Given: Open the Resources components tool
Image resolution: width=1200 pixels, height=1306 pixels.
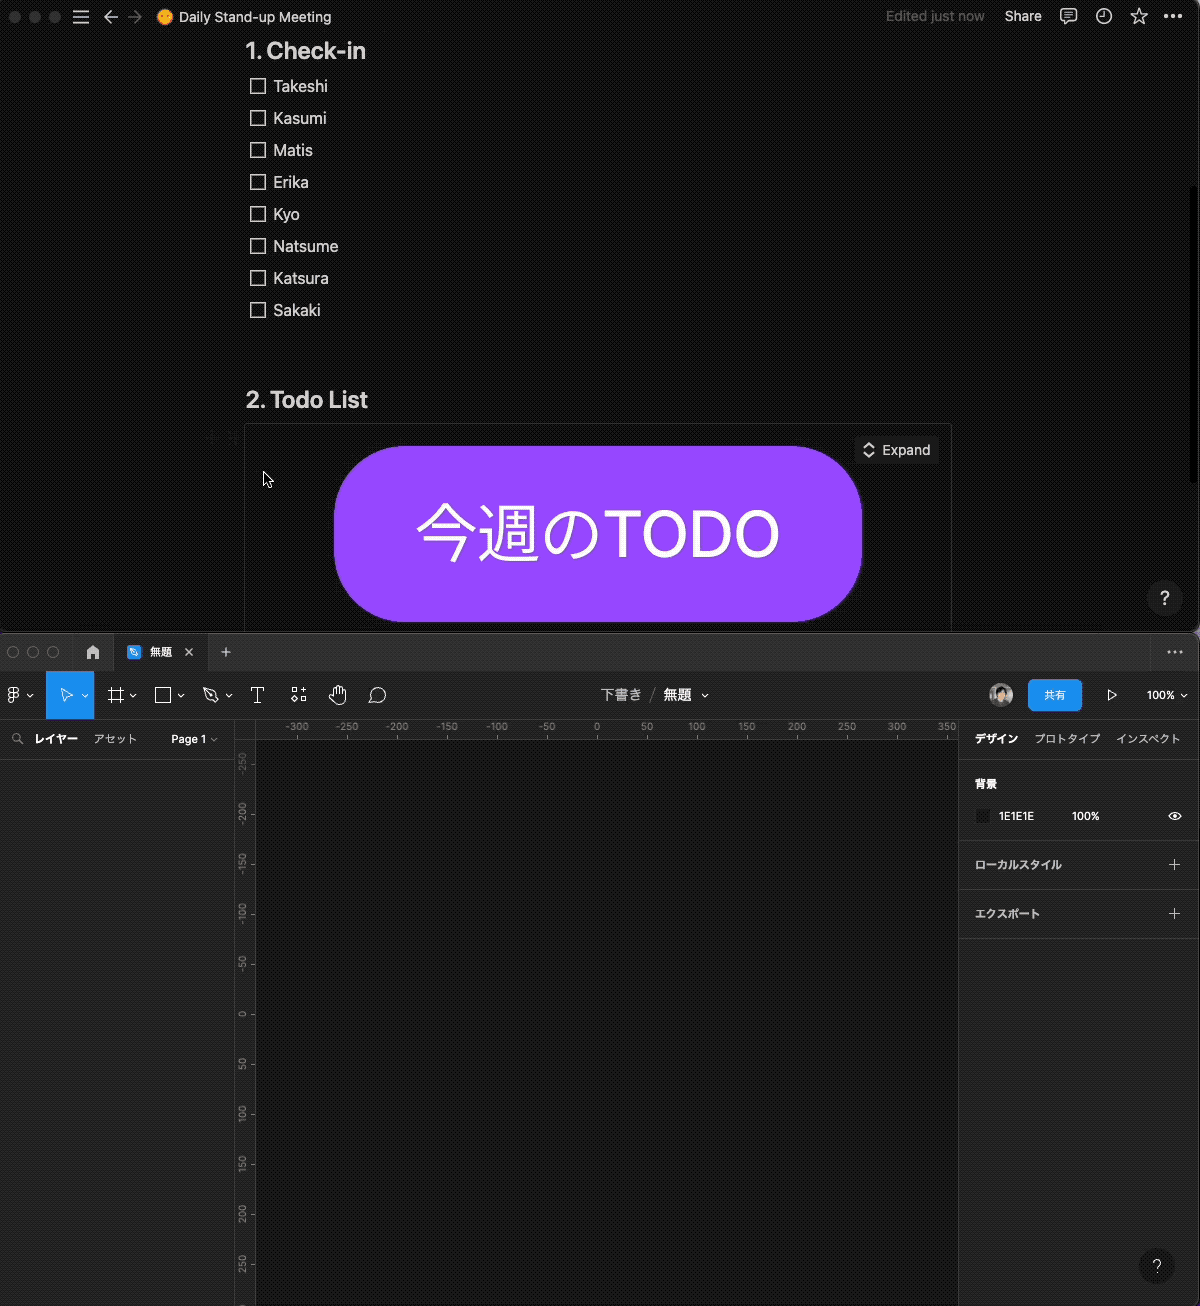Looking at the screenshot, I should [x=298, y=695].
